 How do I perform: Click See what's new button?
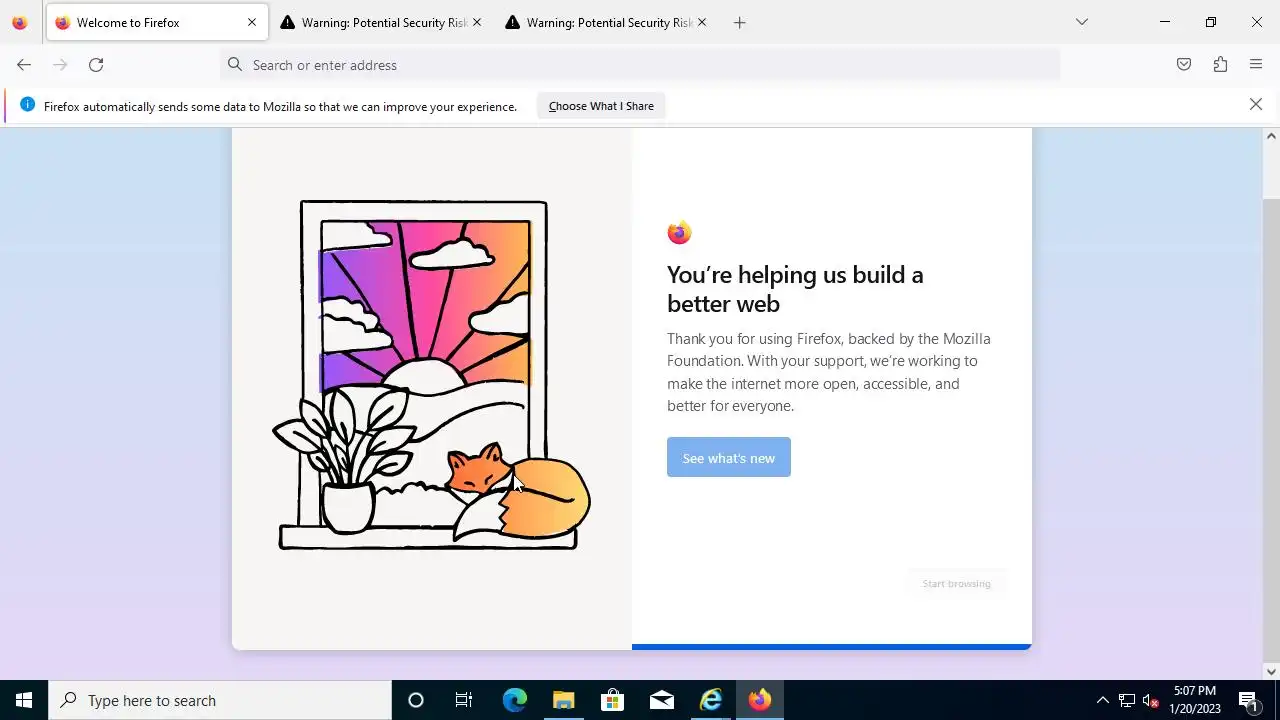pyautogui.click(x=729, y=457)
